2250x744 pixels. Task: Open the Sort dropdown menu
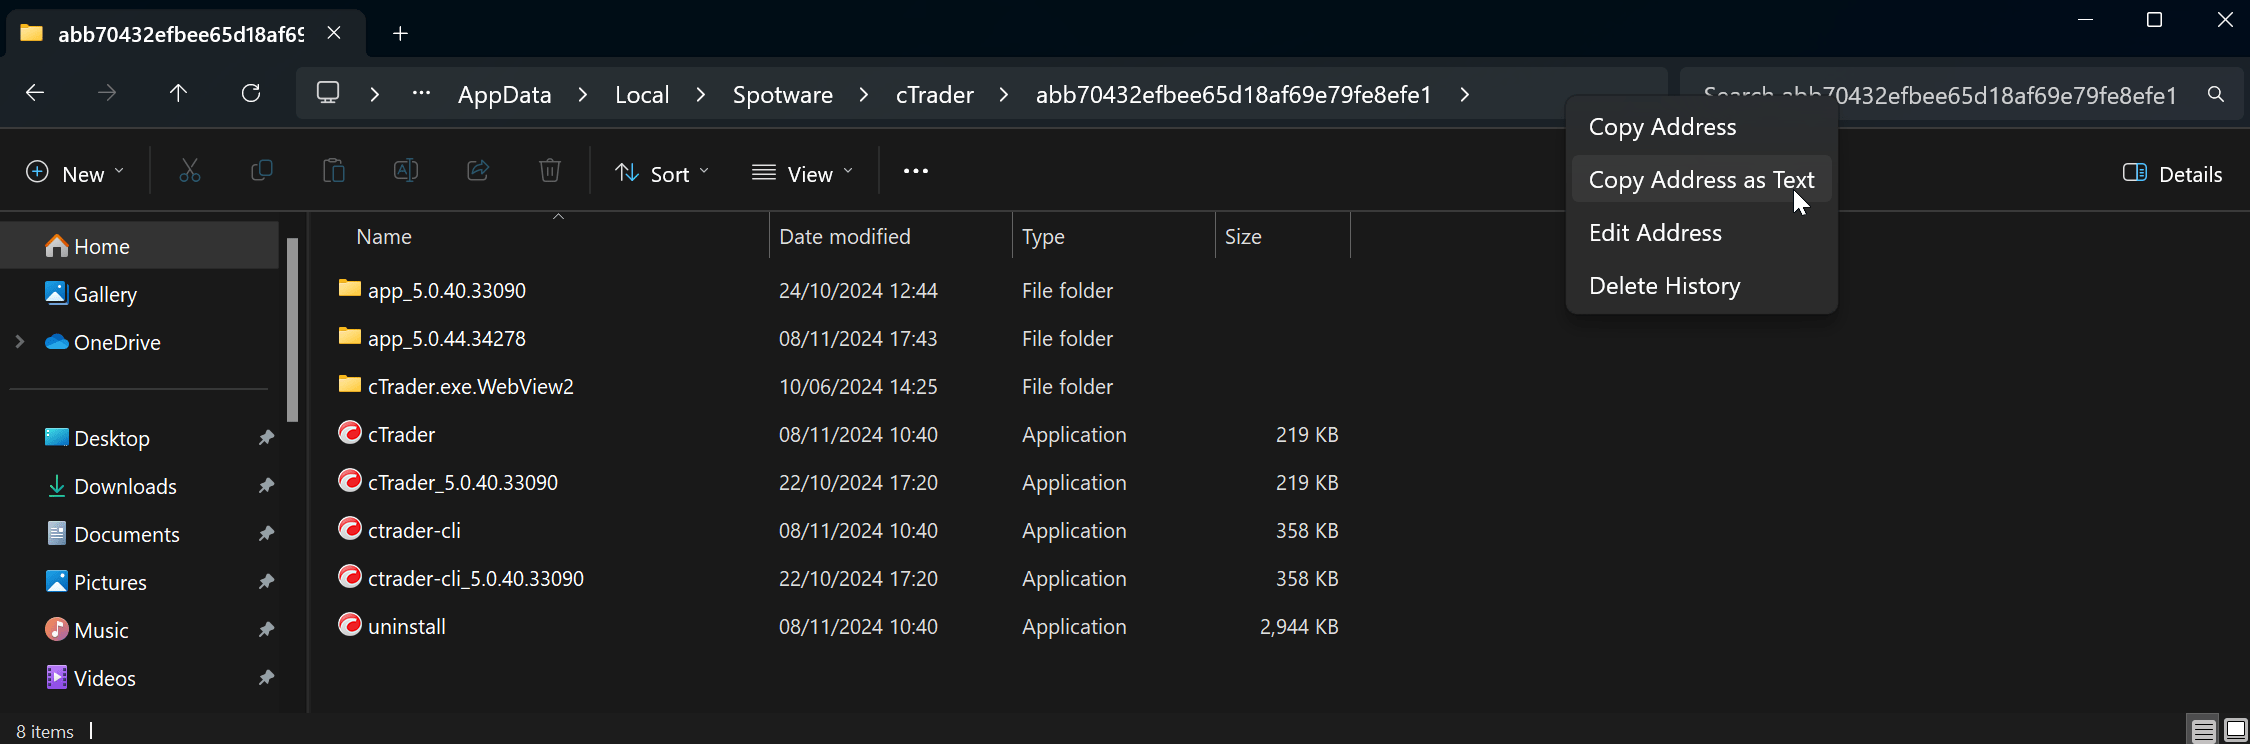pyautogui.click(x=662, y=173)
